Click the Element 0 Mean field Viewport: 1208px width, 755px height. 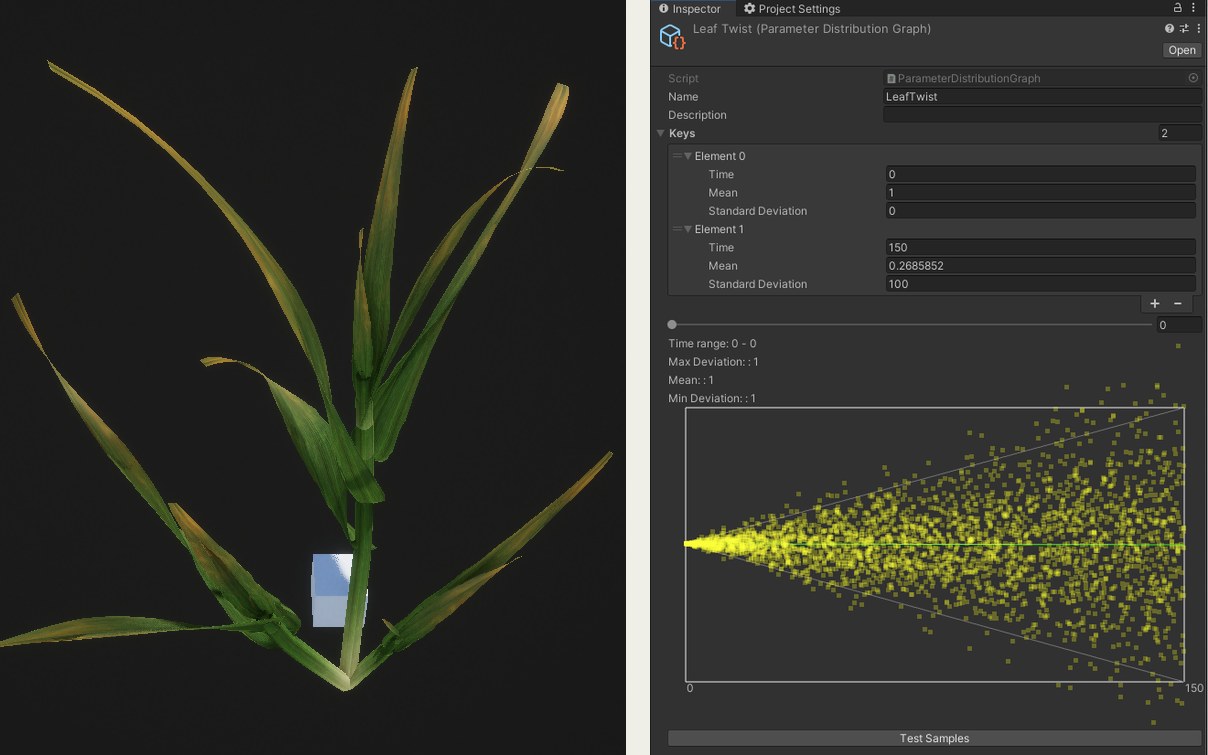click(1040, 193)
